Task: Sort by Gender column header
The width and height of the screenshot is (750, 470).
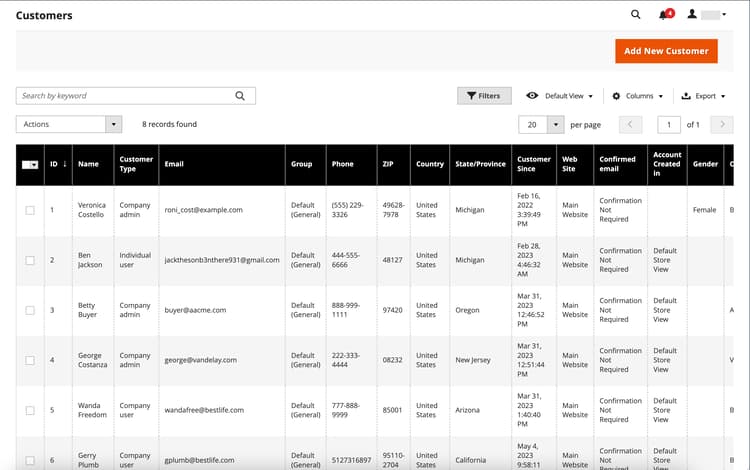Action: (x=706, y=164)
